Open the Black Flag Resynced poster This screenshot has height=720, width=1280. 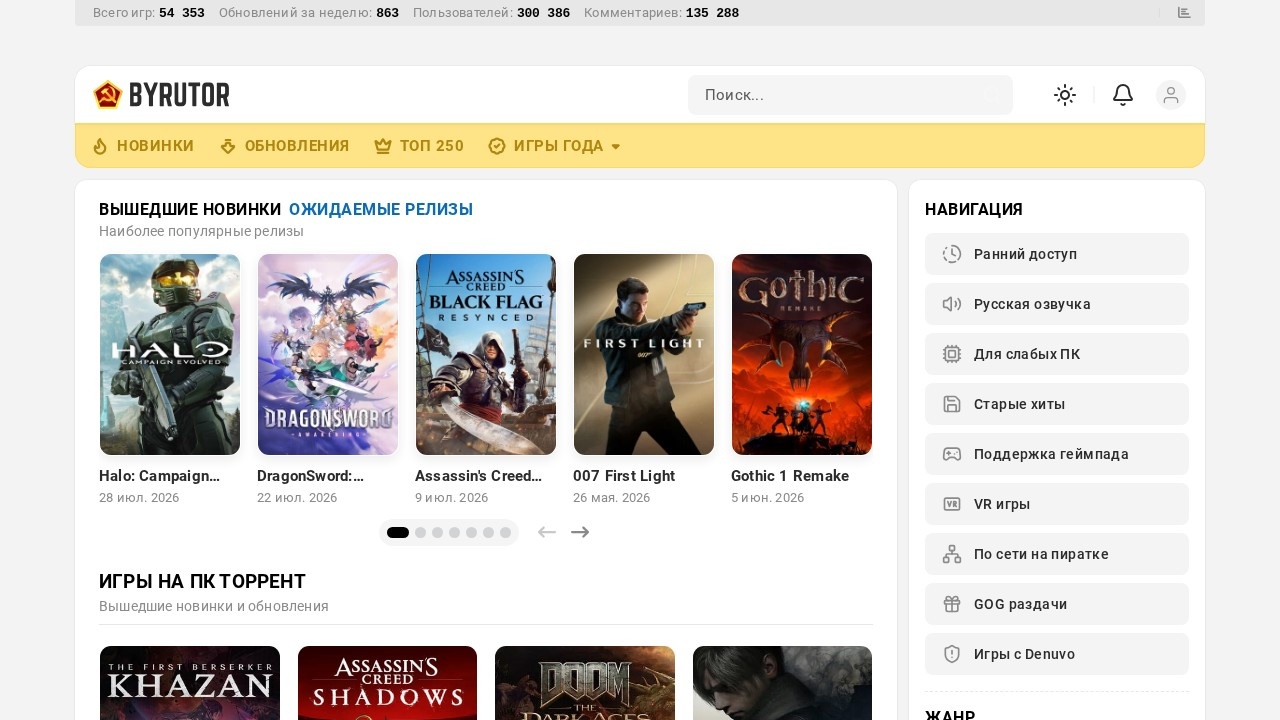point(486,354)
